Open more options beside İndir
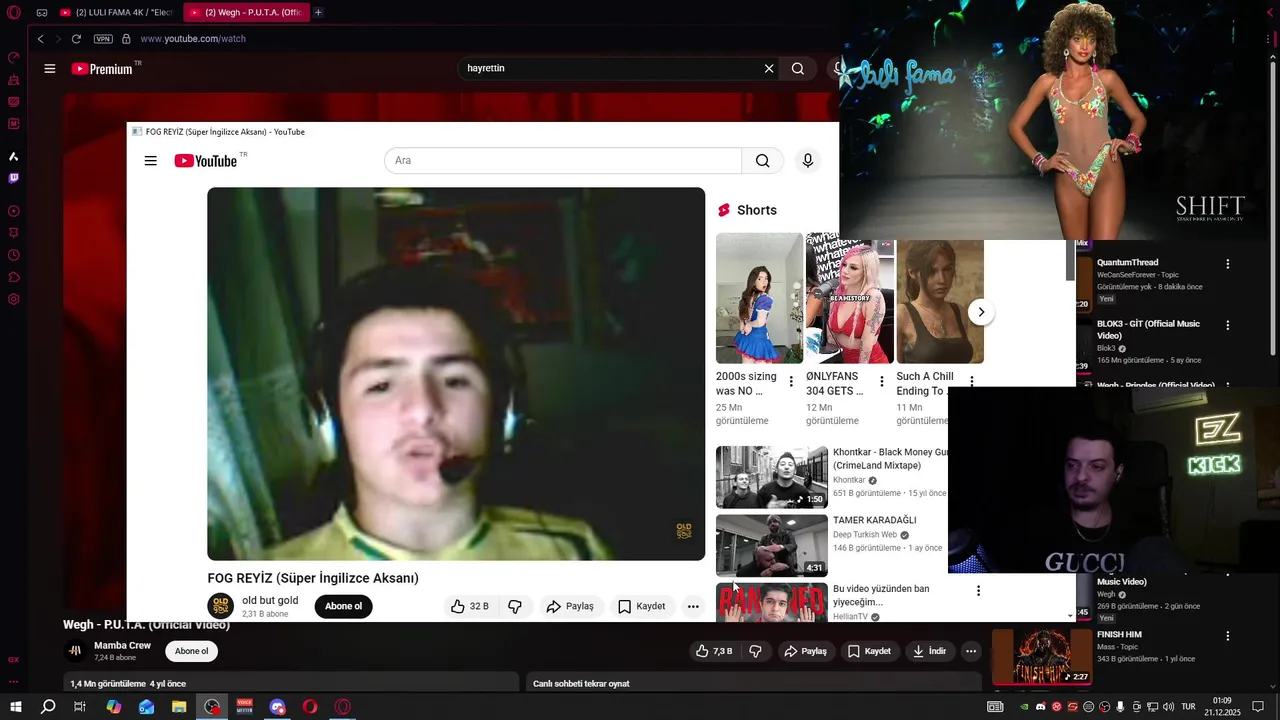Viewport: 1280px width, 720px height. [970, 651]
